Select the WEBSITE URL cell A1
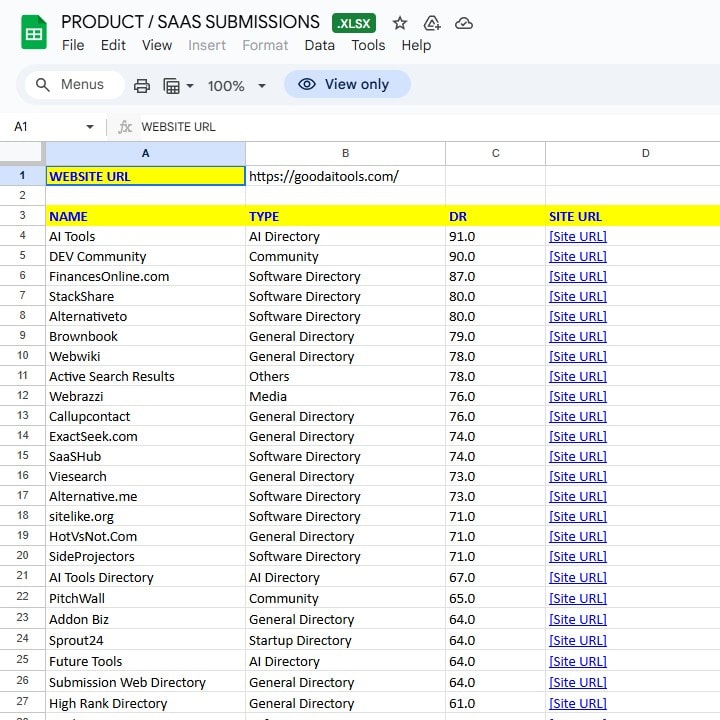 (x=146, y=176)
